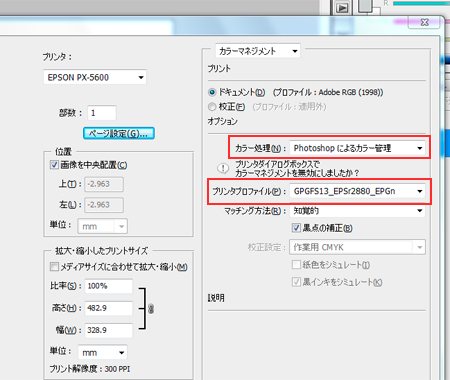This screenshot has height=380, width=450.
Task: Open the カラーマネジメント dropdown at top
Action: pos(258,51)
